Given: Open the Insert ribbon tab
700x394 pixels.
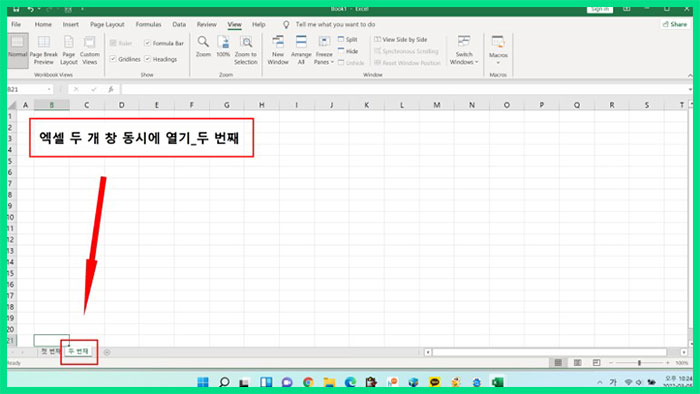Looking at the screenshot, I should coord(71,25).
